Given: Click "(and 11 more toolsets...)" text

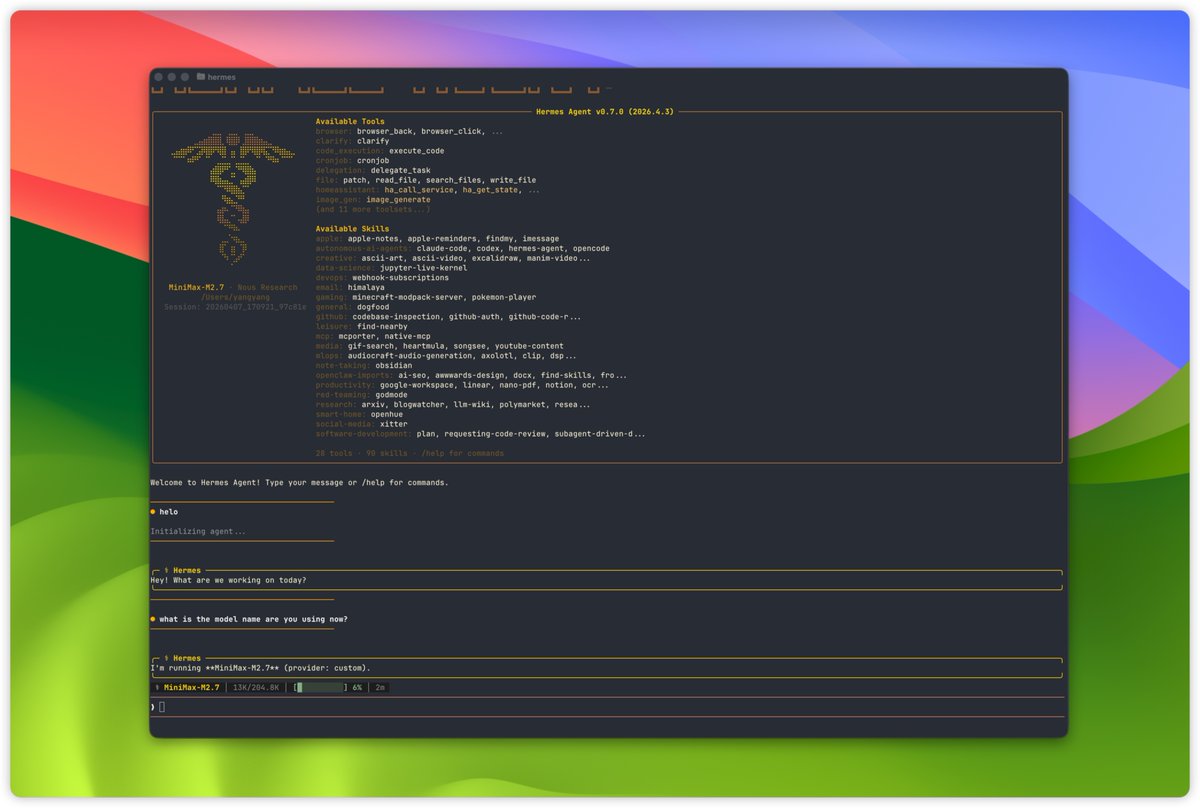Looking at the screenshot, I should click(373, 210).
